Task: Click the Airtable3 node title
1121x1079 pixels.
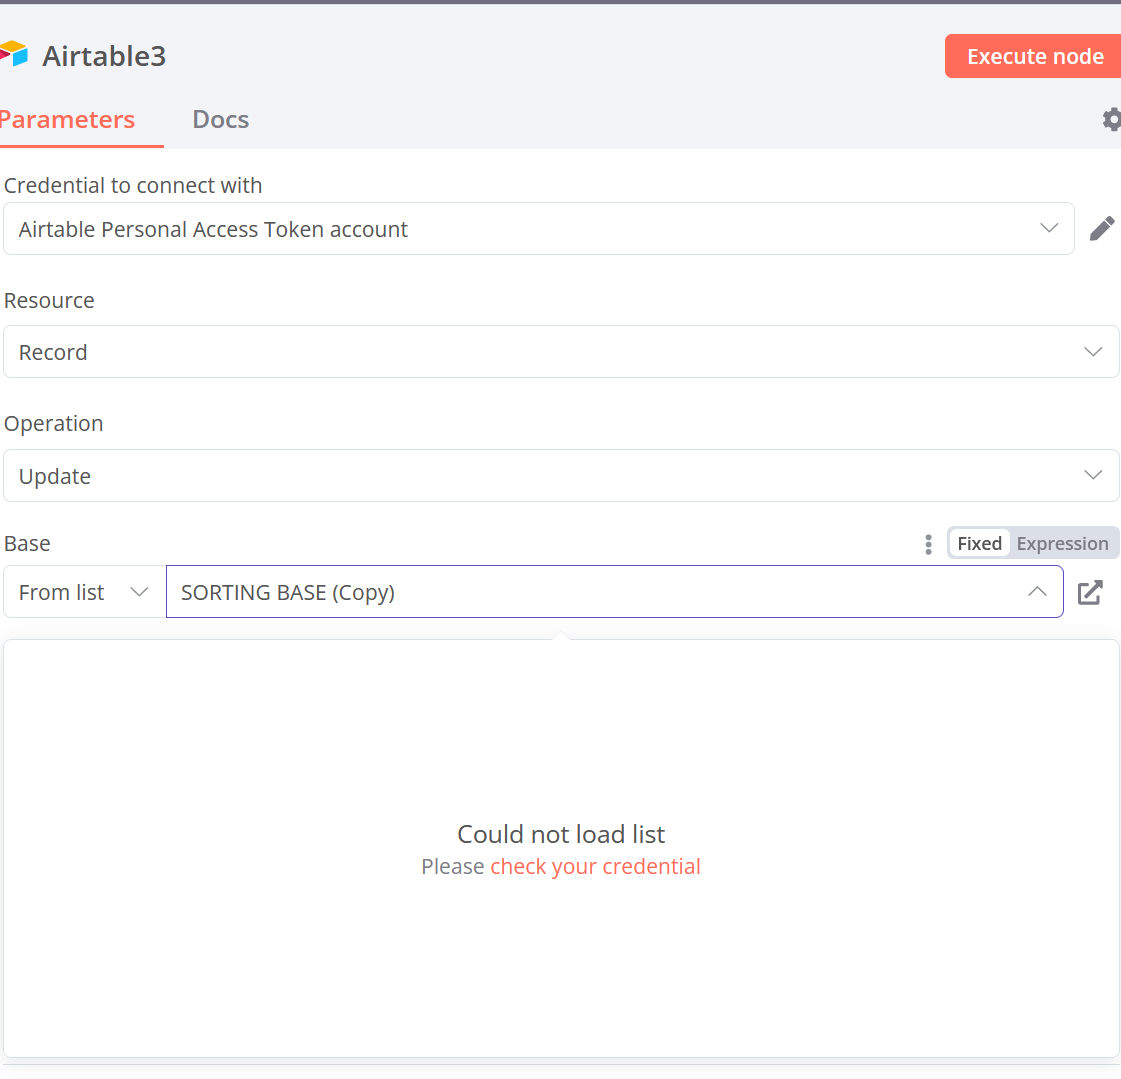Action: [x=104, y=56]
